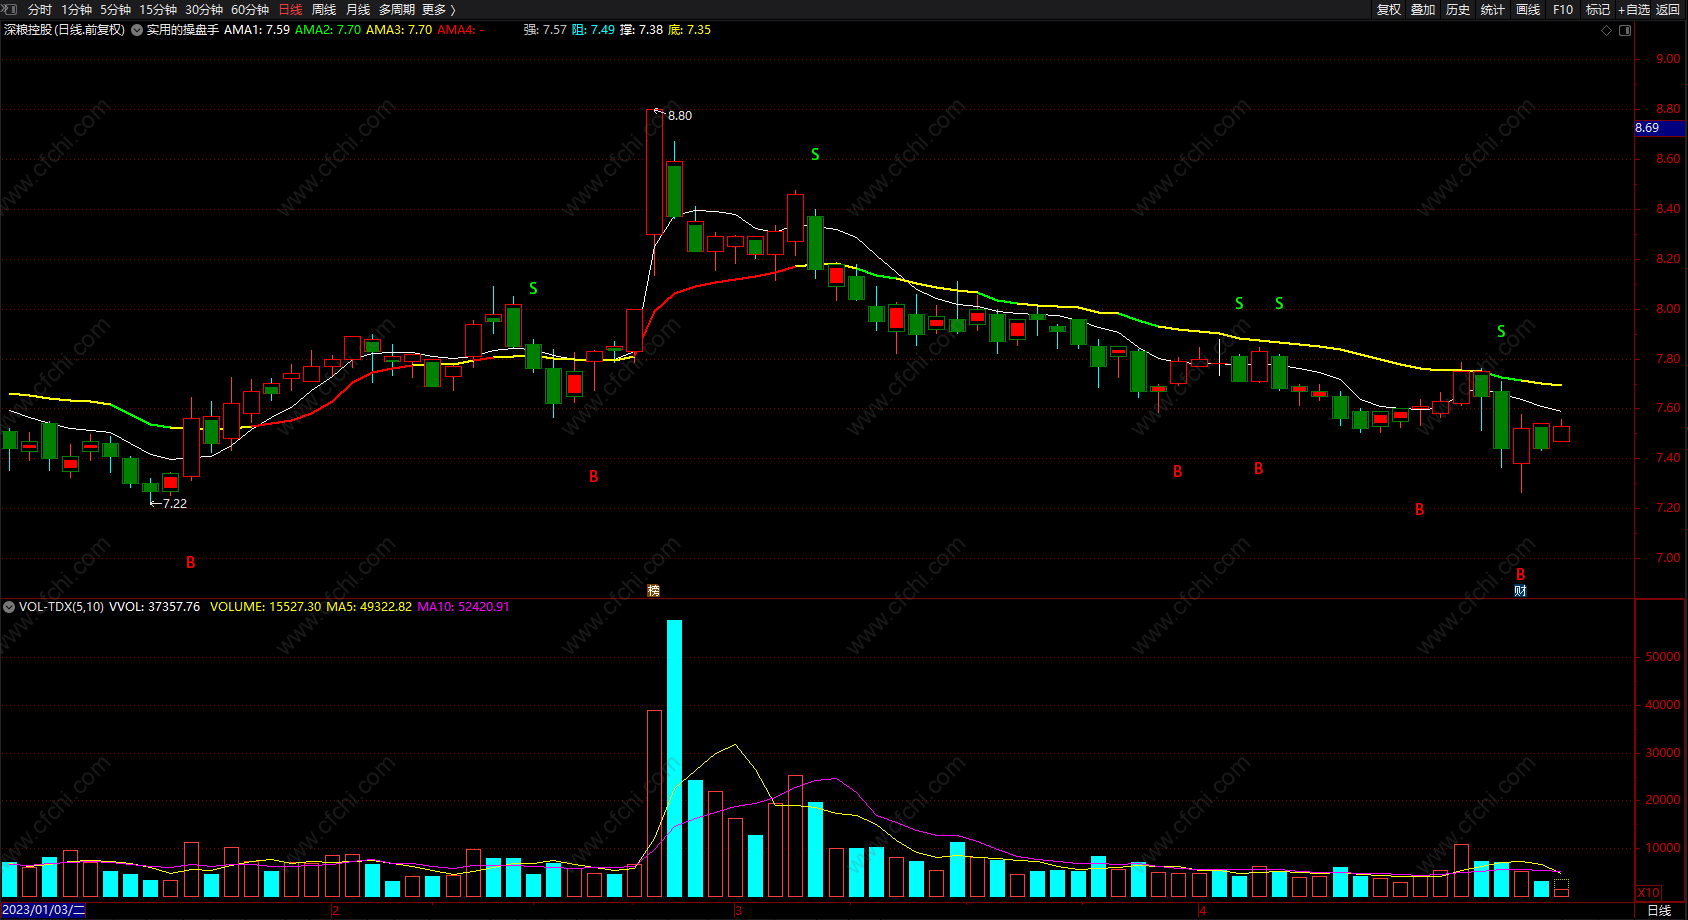Click the X10 volume scale label
The image size is (1688, 920).
(1648, 892)
